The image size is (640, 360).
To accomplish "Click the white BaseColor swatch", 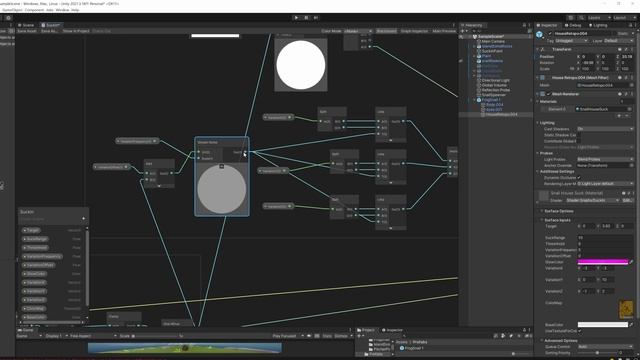I will tap(602, 324).
